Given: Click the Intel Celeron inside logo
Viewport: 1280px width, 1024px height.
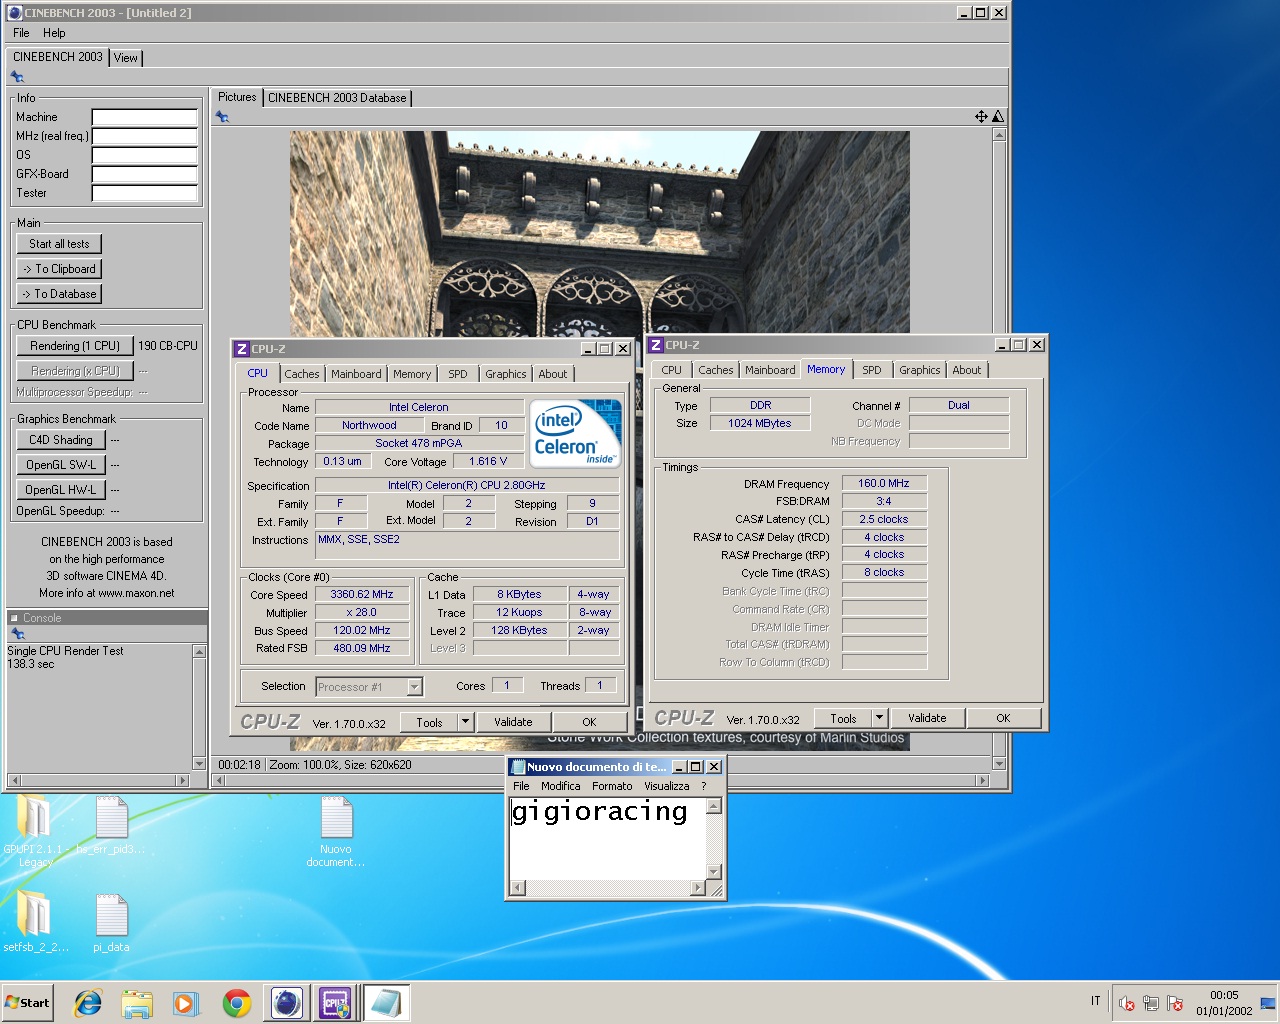Looking at the screenshot, I should [x=575, y=432].
